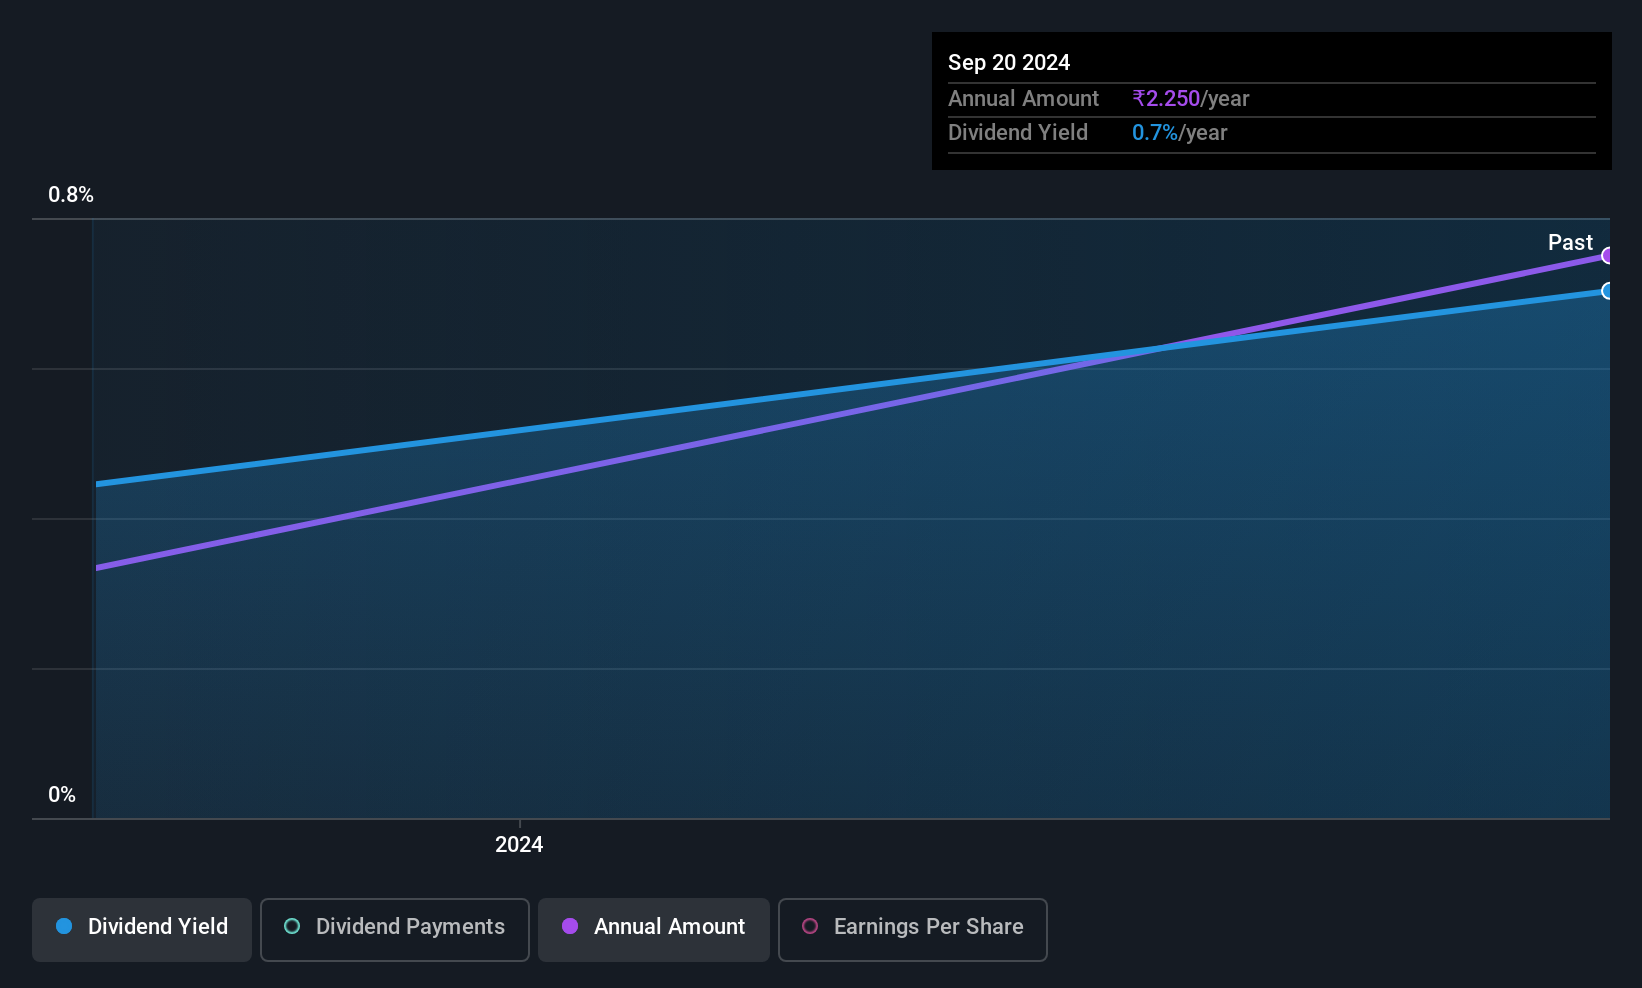Click the ₹2.250/year annual amount value
The width and height of the screenshot is (1642, 988).
[1191, 99]
